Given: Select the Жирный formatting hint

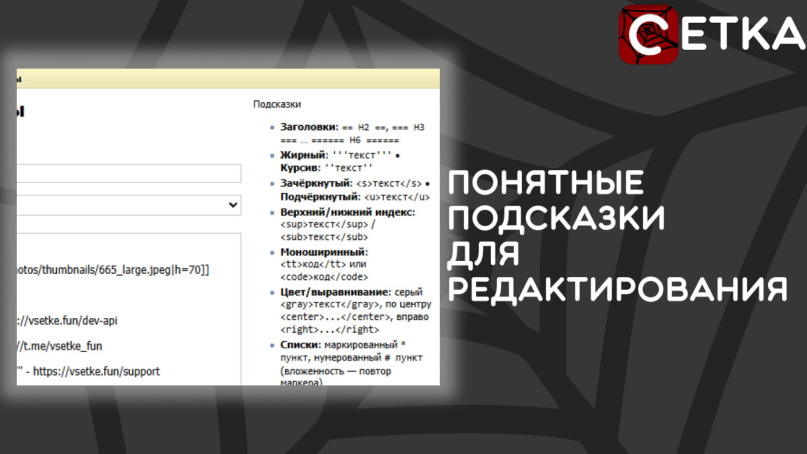Looking at the screenshot, I should point(304,156).
